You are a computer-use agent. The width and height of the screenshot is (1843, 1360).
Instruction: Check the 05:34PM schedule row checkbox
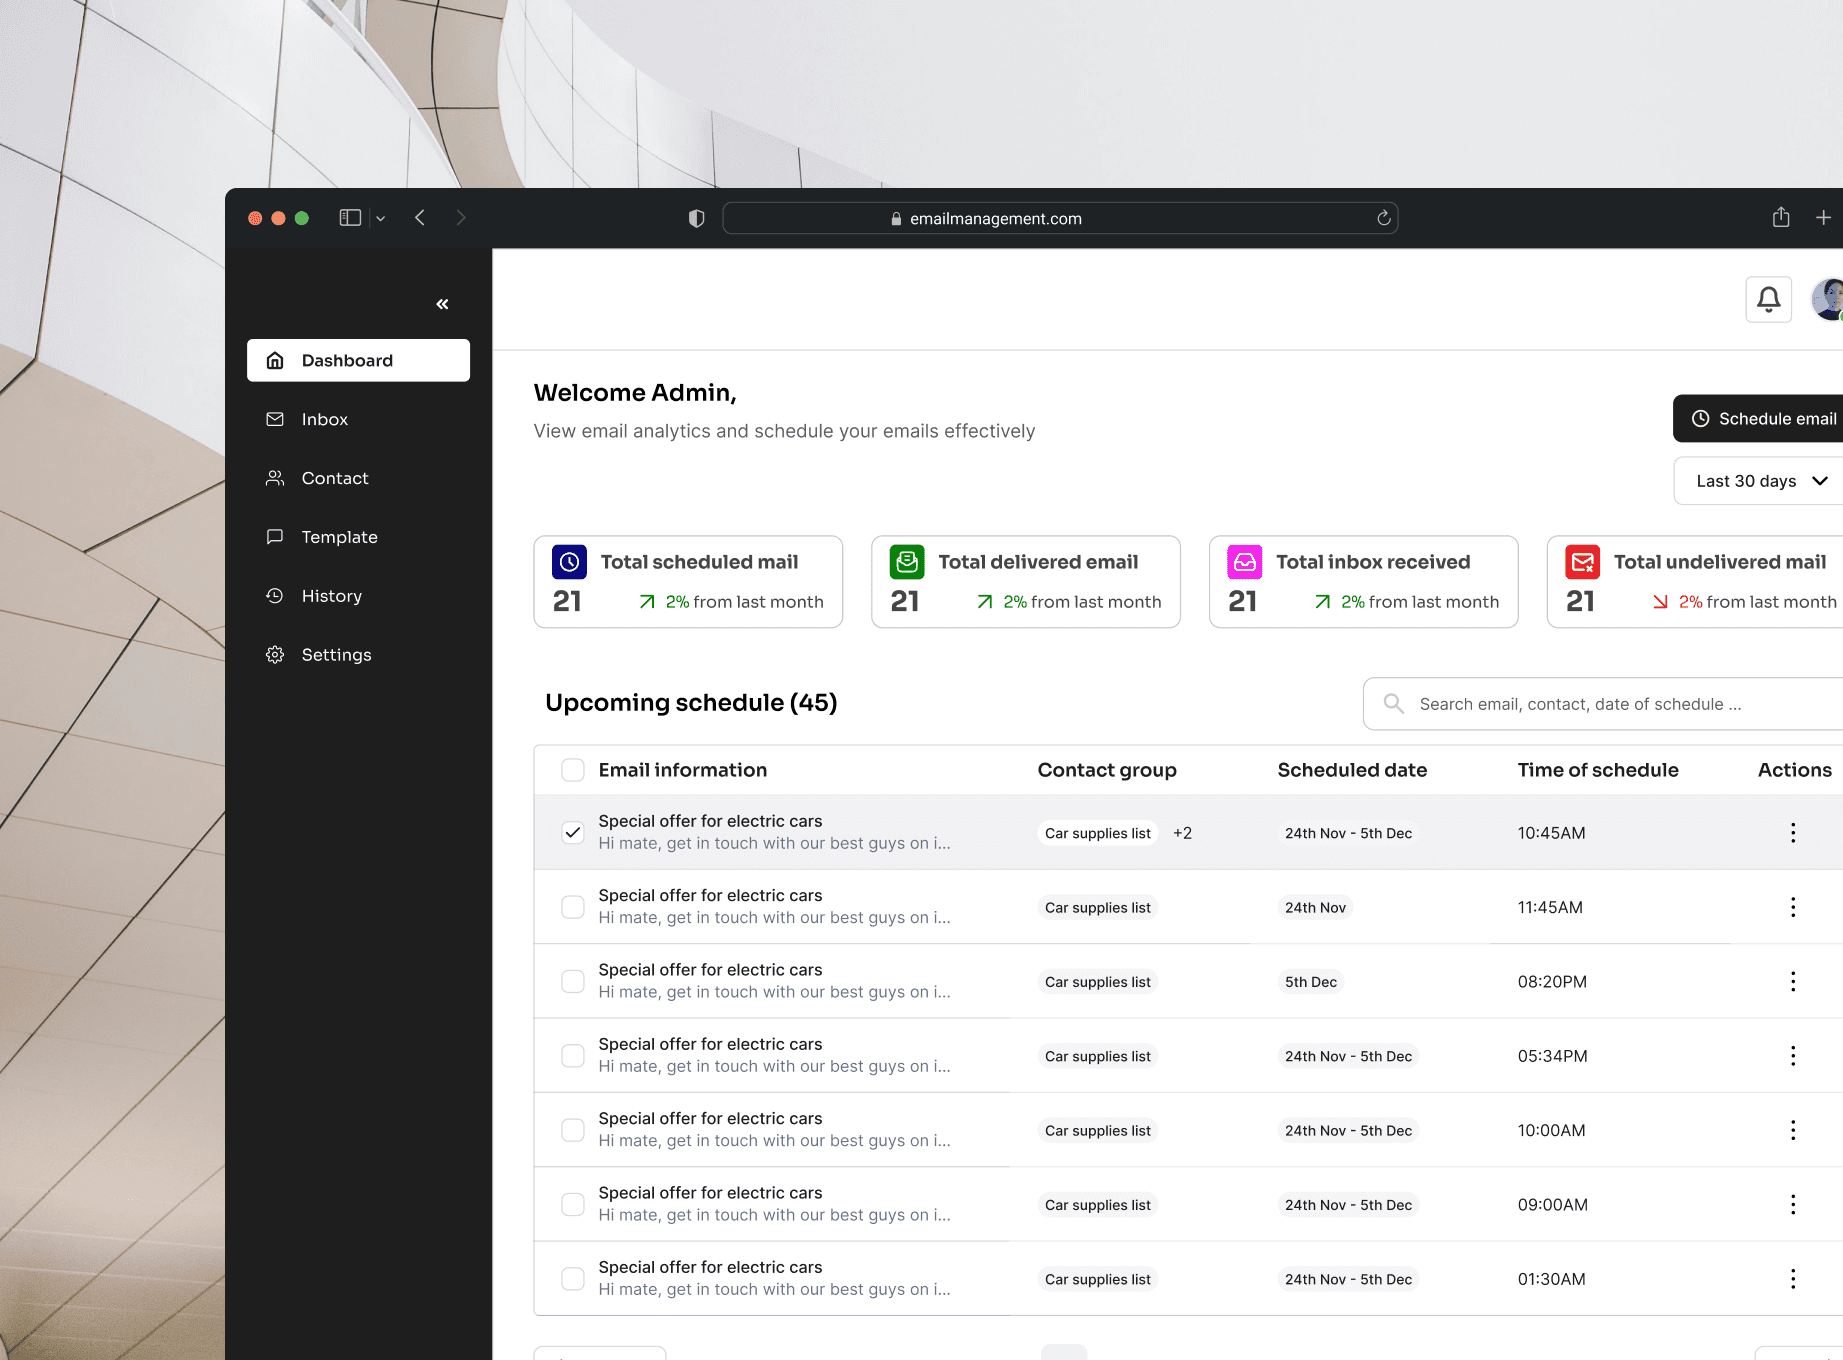[x=573, y=1056]
